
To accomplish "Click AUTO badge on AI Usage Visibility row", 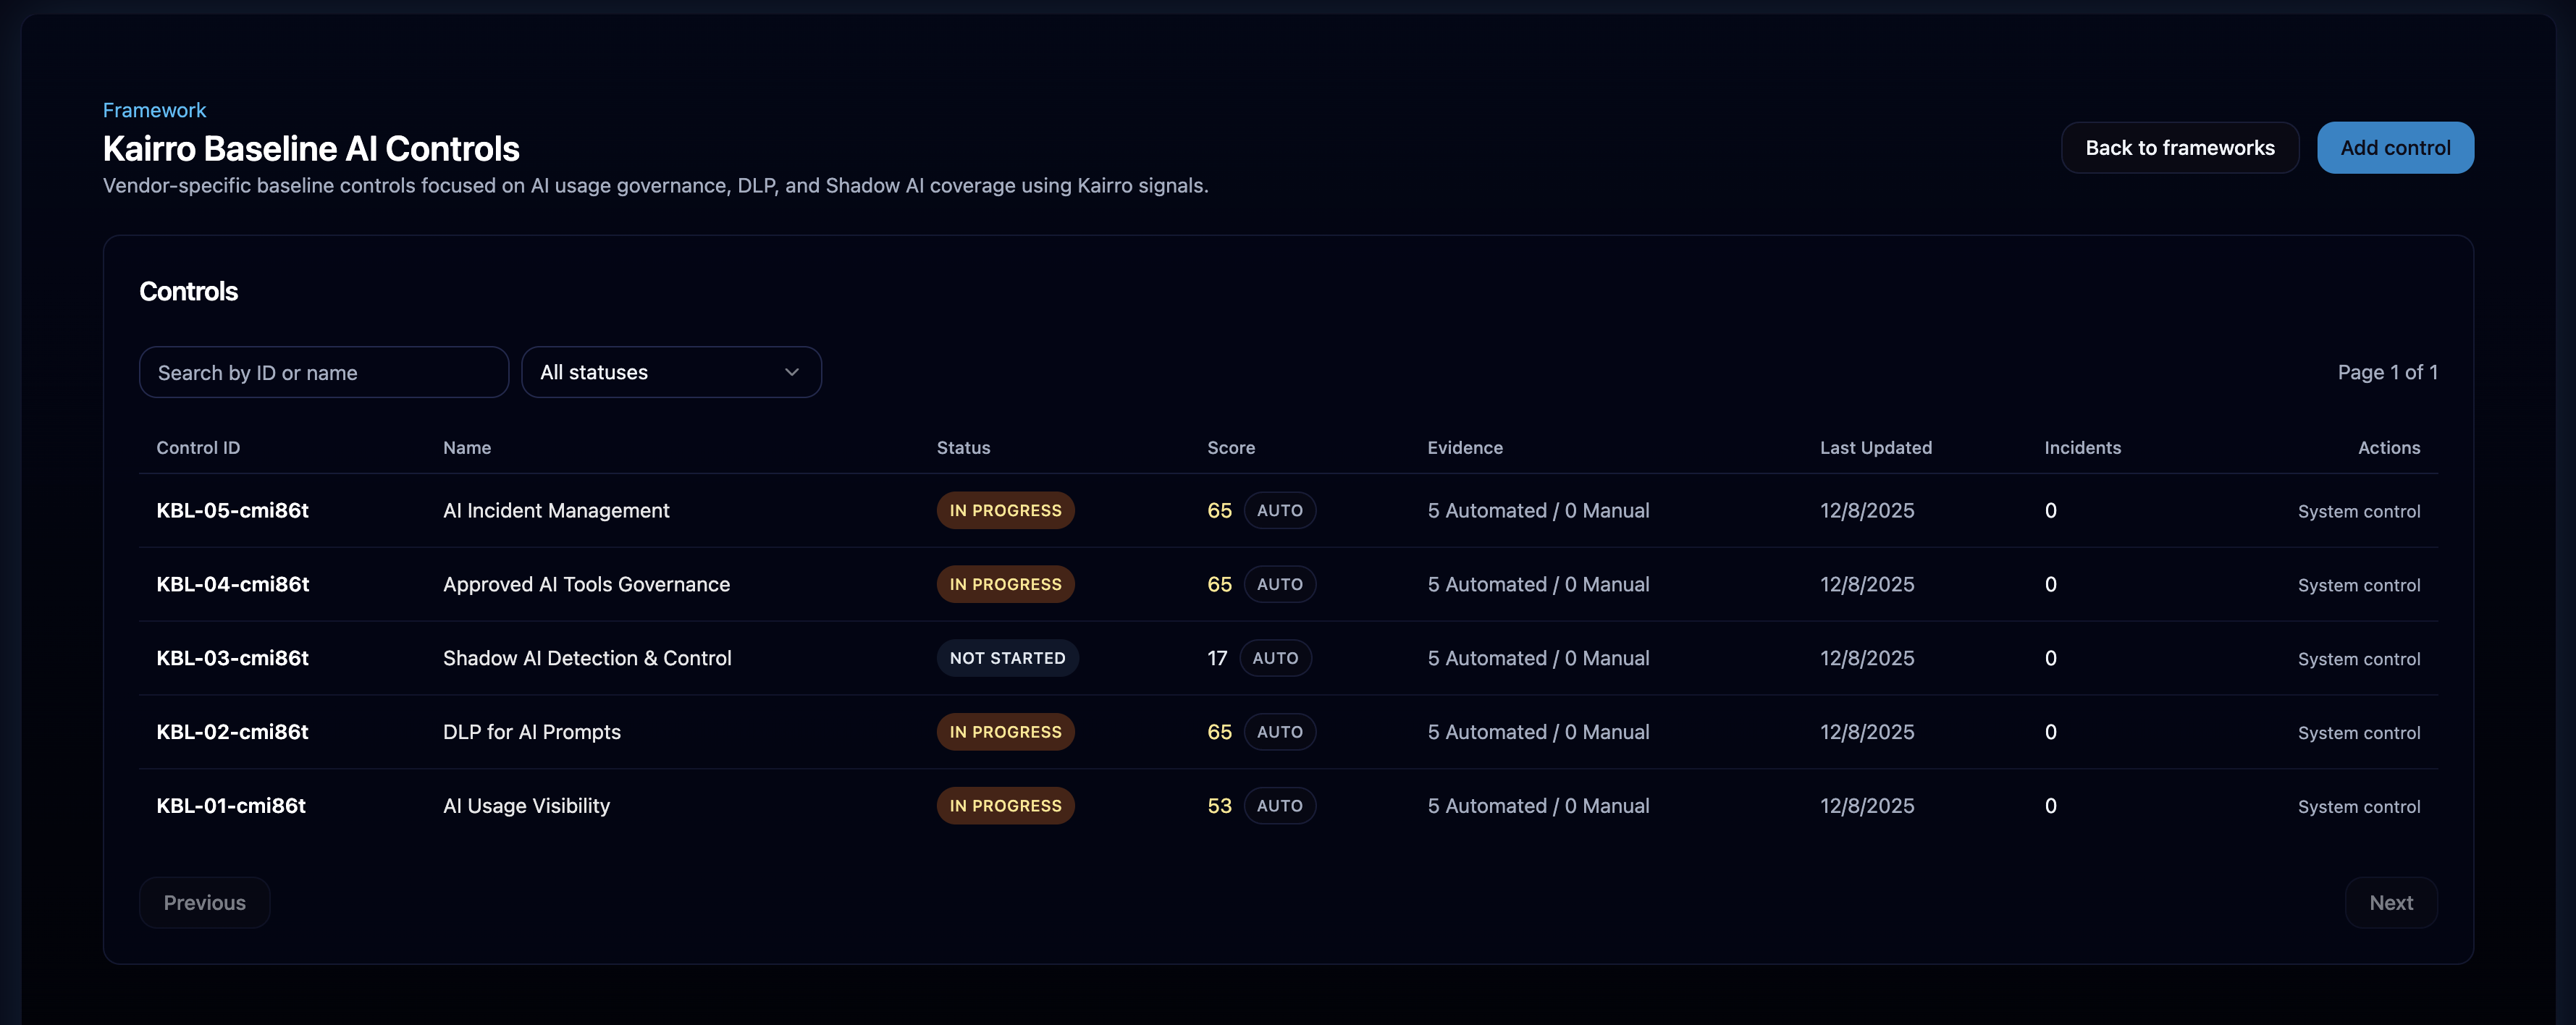I will (1279, 806).
